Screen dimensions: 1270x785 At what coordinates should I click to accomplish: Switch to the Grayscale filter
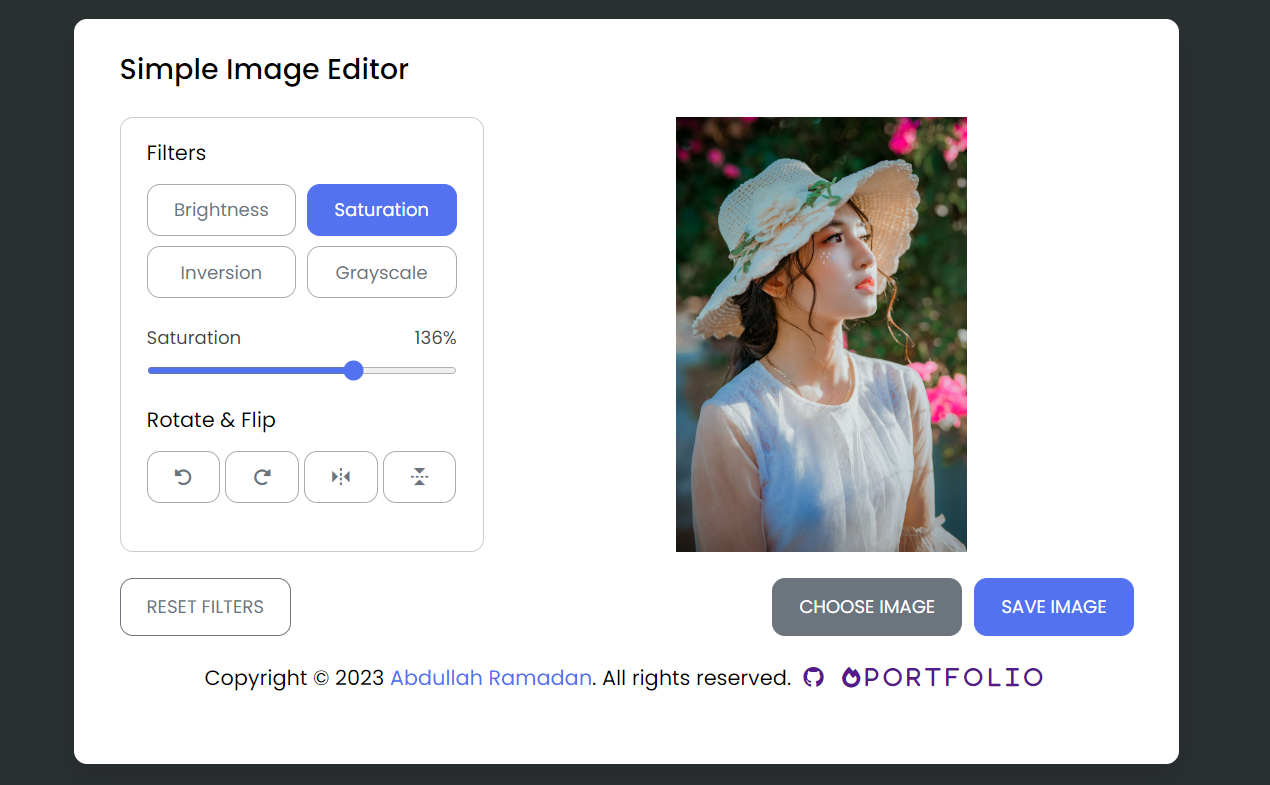(382, 272)
